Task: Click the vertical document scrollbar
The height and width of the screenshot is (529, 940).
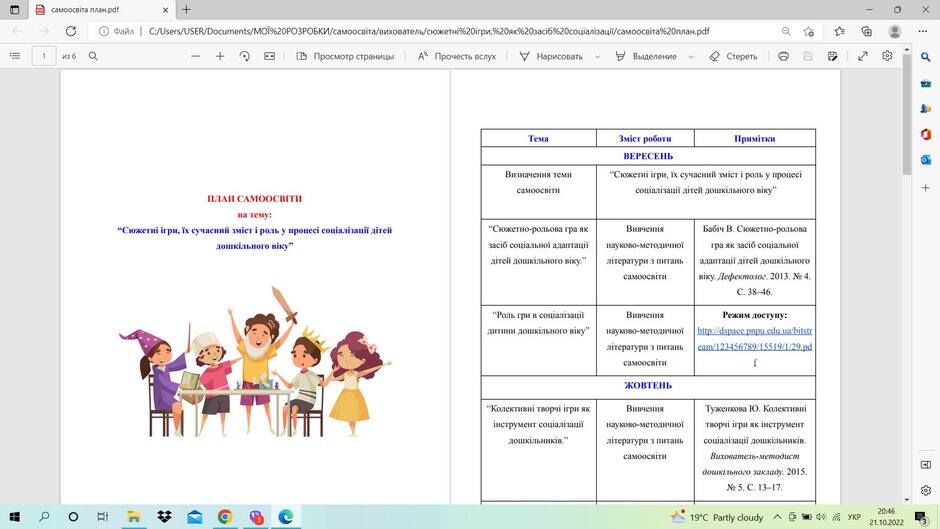Action: point(906,275)
